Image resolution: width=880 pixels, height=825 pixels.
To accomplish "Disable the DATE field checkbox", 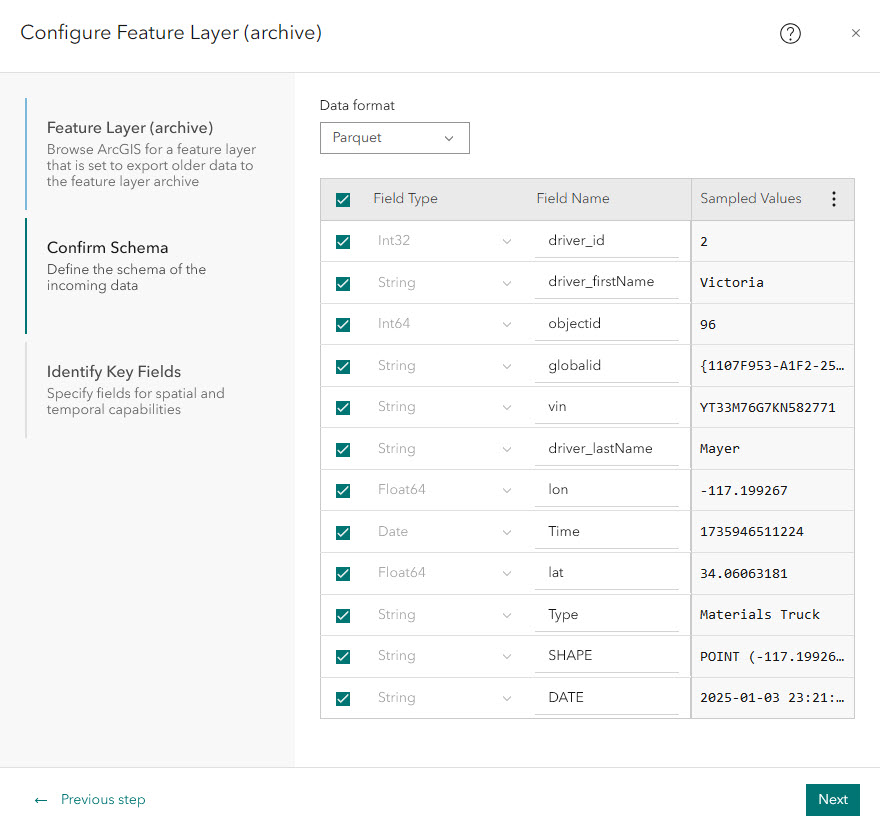I will point(343,697).
